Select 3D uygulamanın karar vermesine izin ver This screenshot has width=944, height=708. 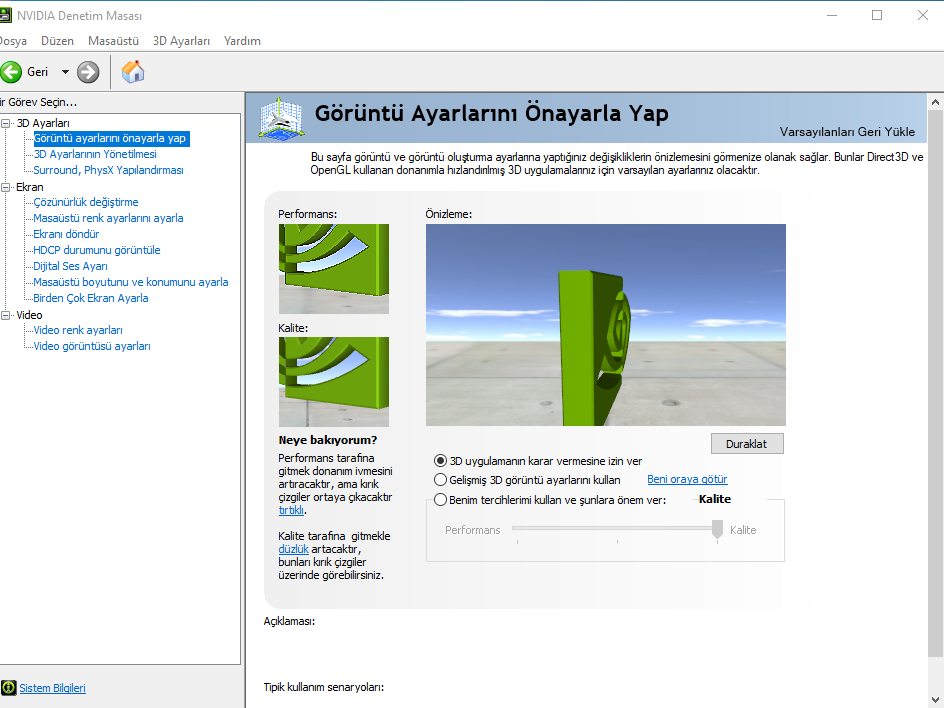coord(440,461)
